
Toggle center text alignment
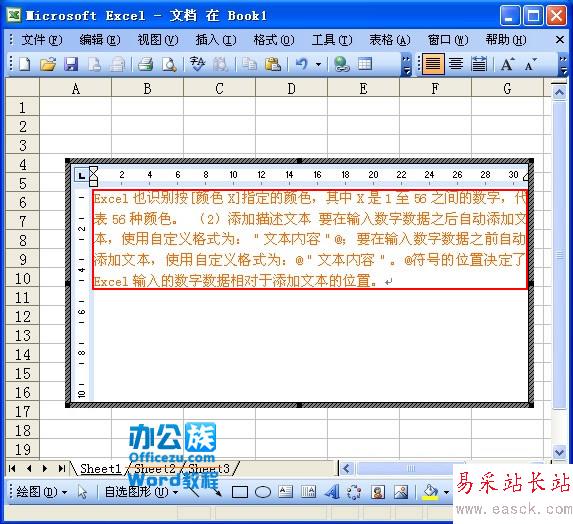coord(456,65)
